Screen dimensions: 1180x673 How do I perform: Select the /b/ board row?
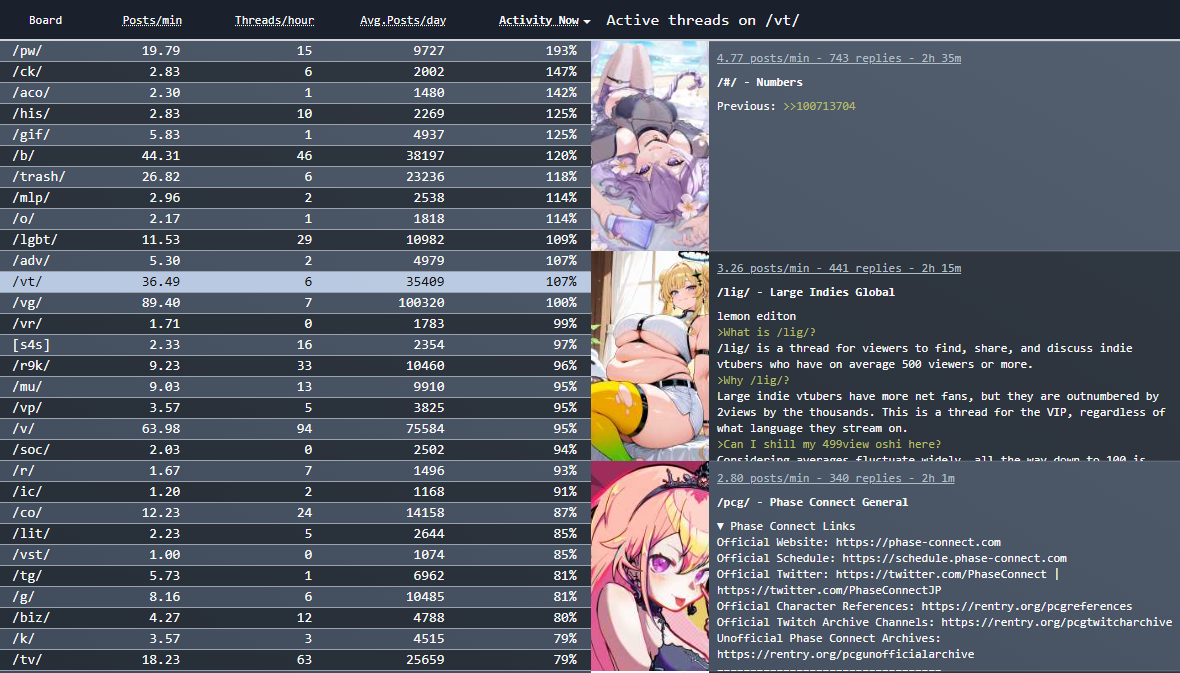tap(295, 156)
